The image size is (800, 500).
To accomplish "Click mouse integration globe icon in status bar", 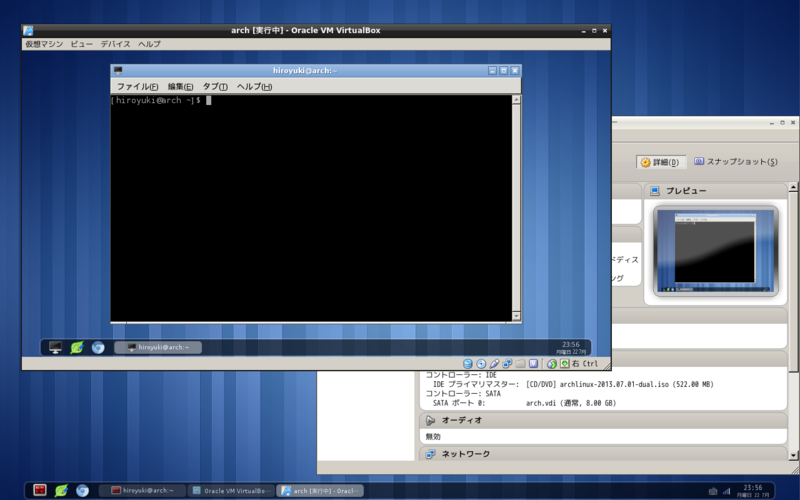I will coord(552,364).
